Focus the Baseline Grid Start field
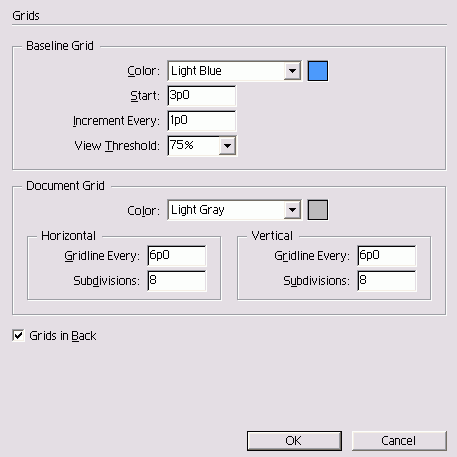The width and height of the screenshot is (457, 457). pos(202,96)
